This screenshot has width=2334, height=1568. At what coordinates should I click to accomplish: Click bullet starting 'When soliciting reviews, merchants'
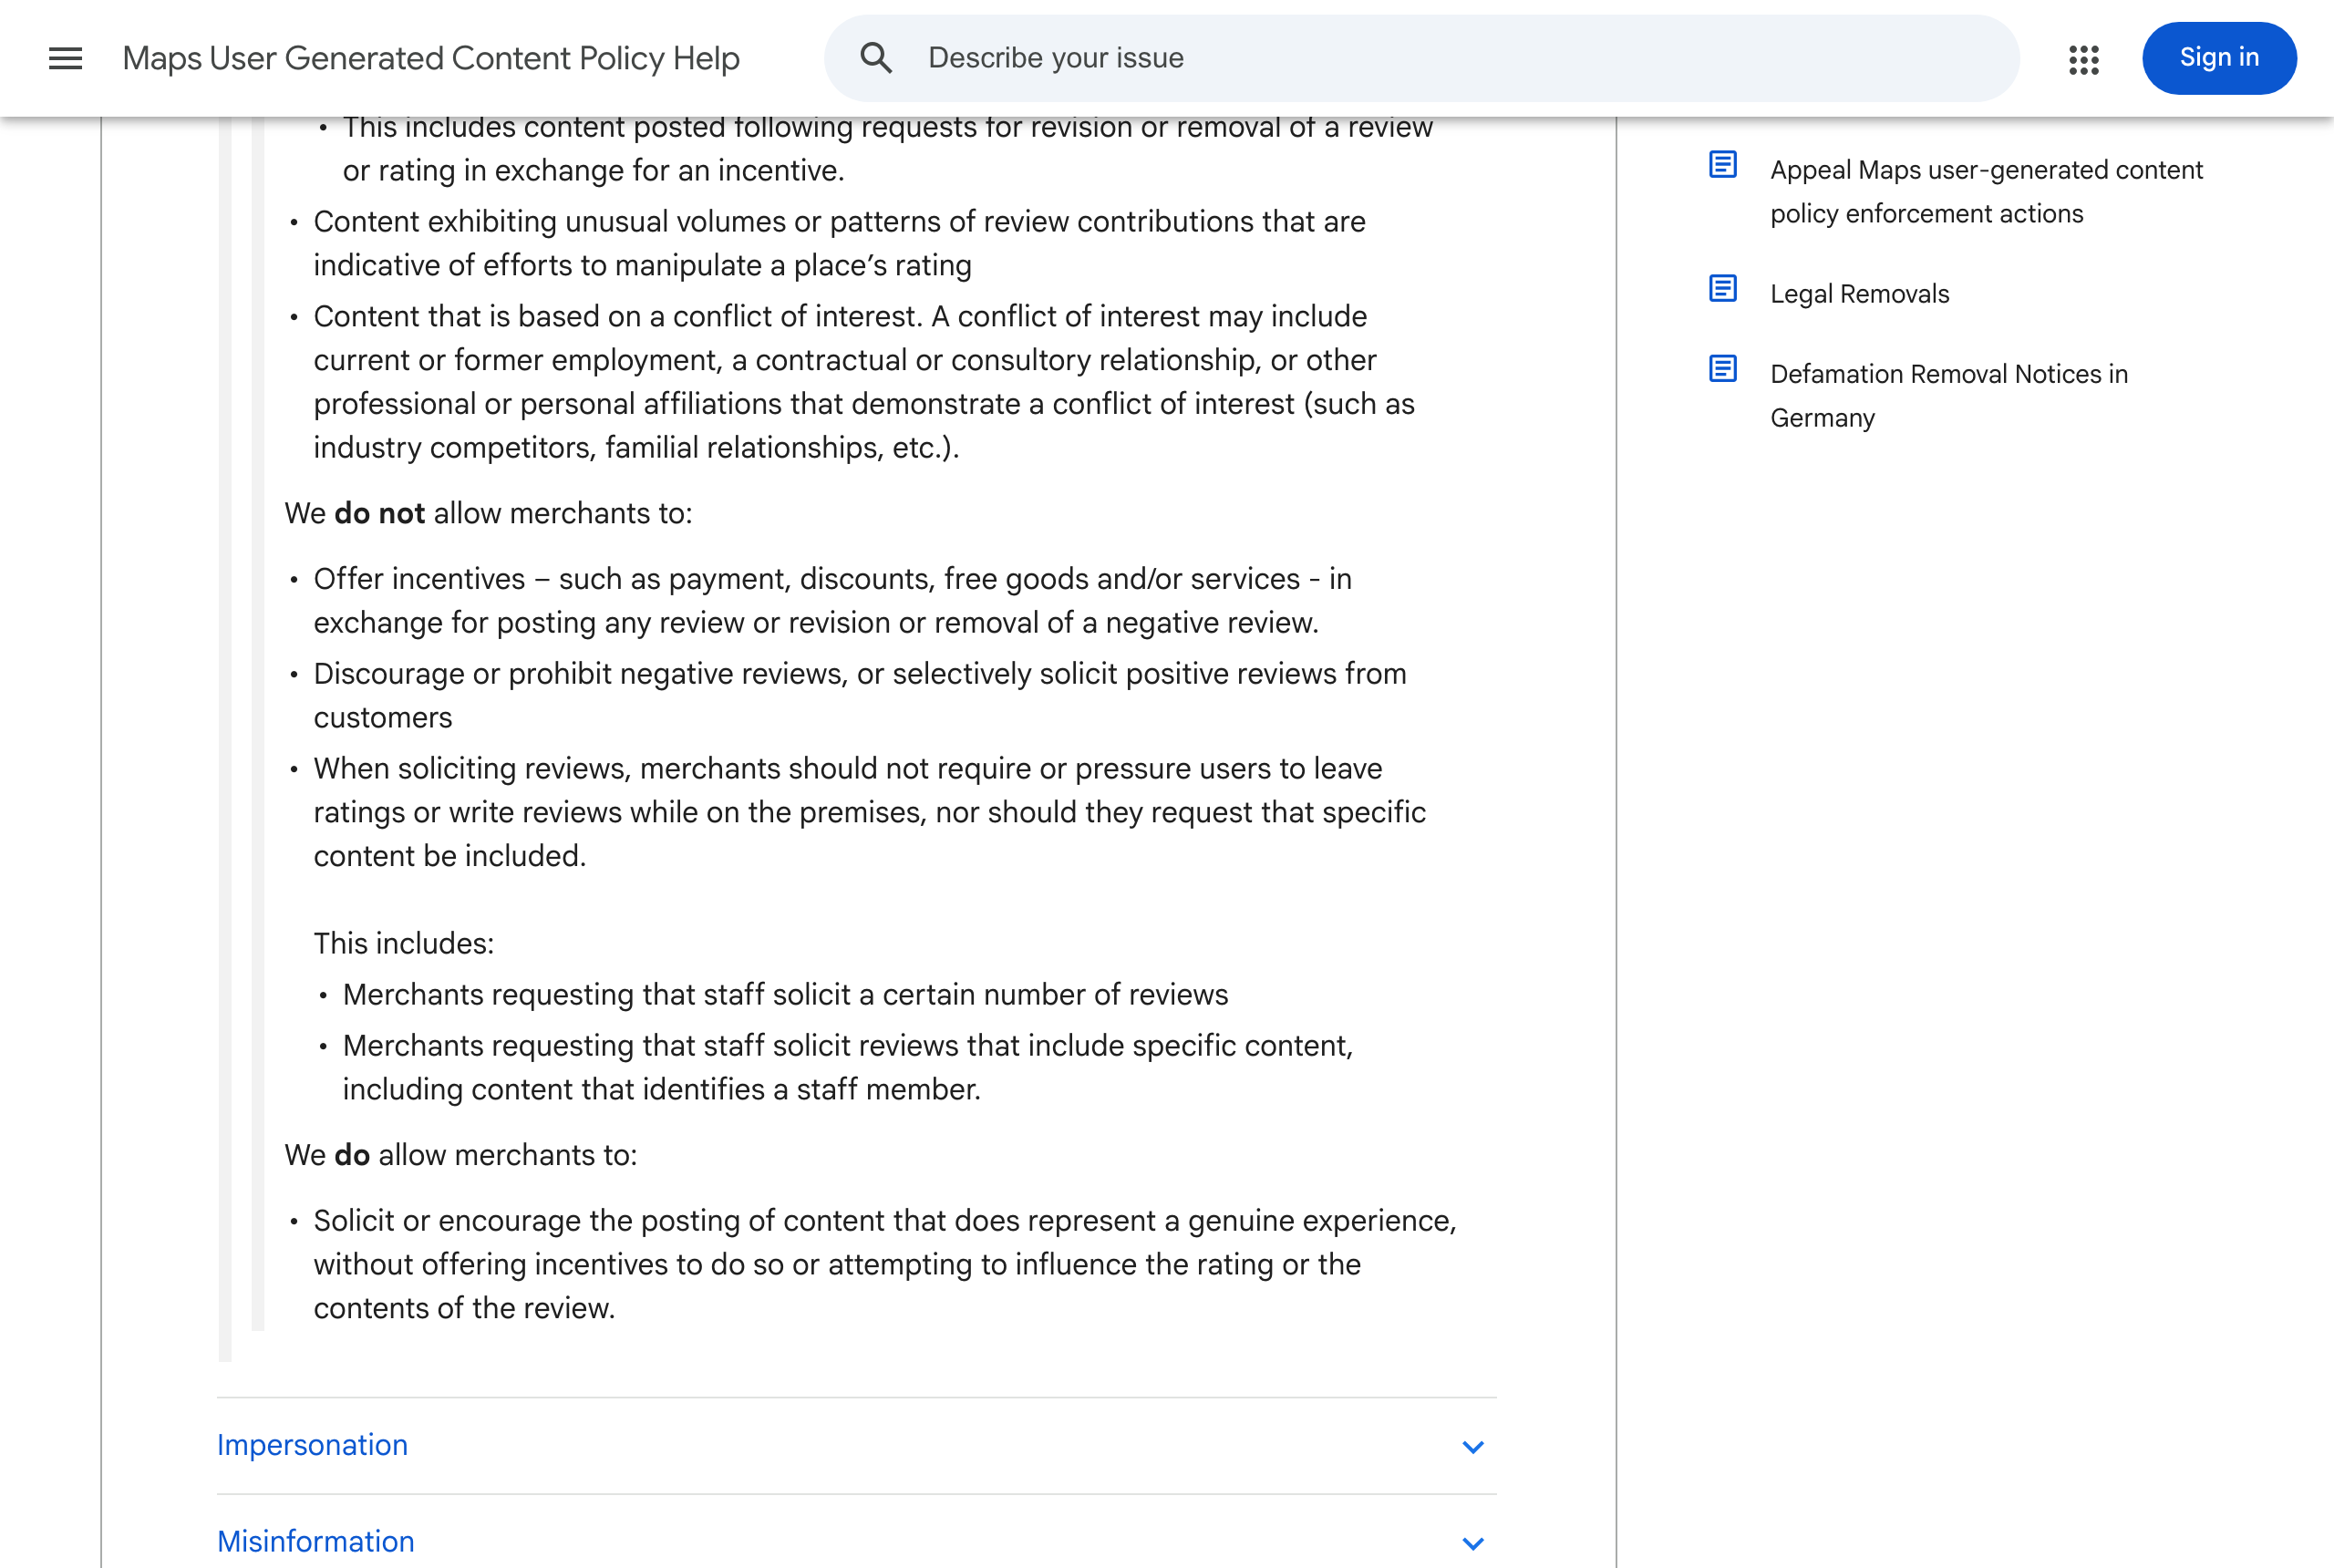[869, 812]
